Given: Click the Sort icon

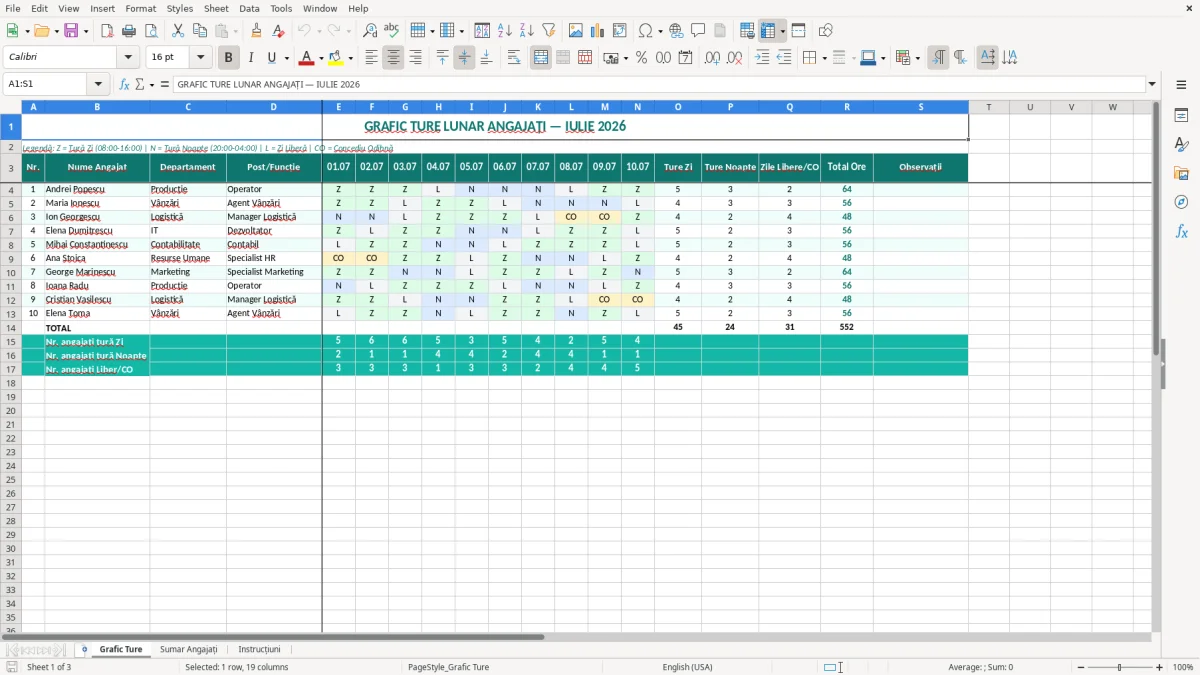Looking at the screenshot, I should coord(482,31).
